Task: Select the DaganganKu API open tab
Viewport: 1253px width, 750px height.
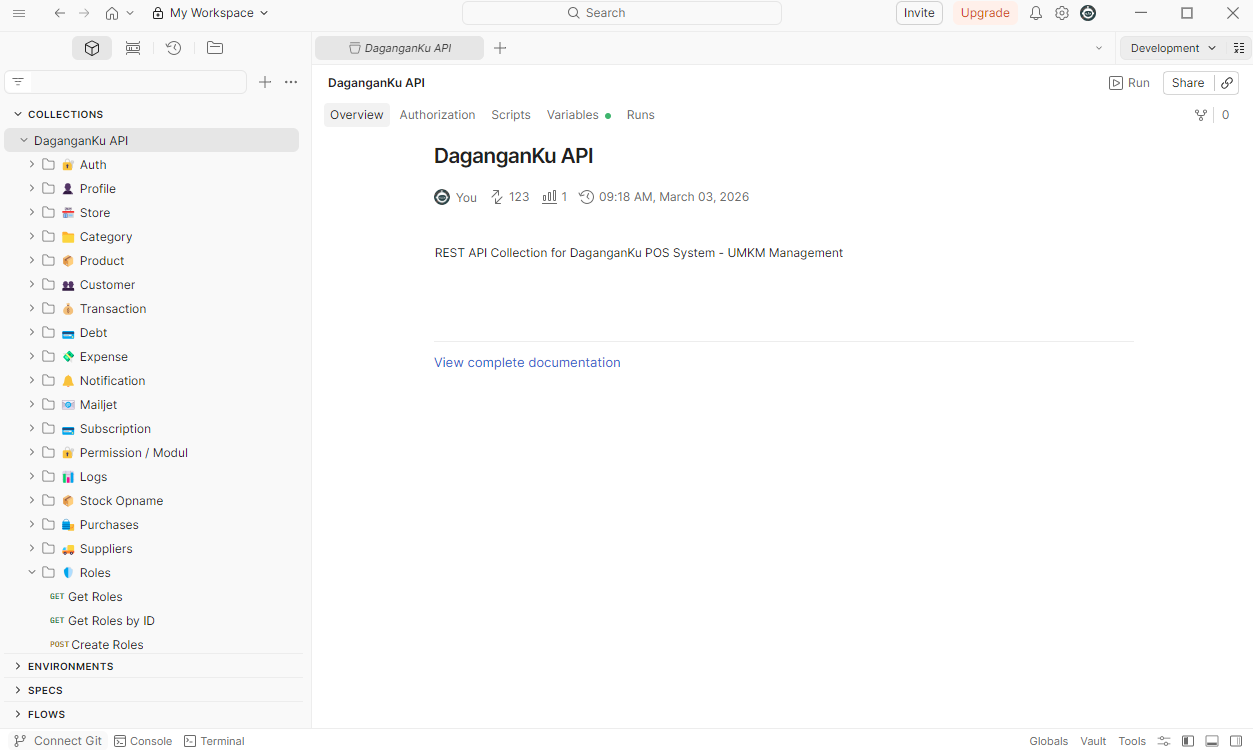Action: pos(400,48)
